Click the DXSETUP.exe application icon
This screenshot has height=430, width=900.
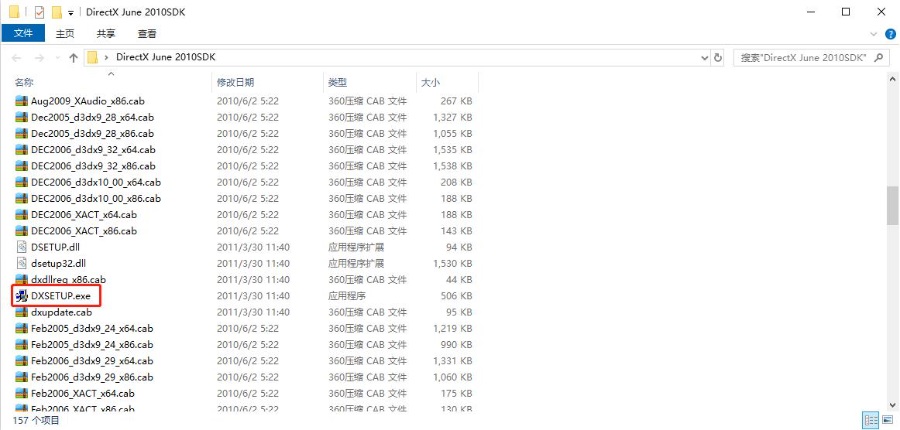click(x=21, y=296)
